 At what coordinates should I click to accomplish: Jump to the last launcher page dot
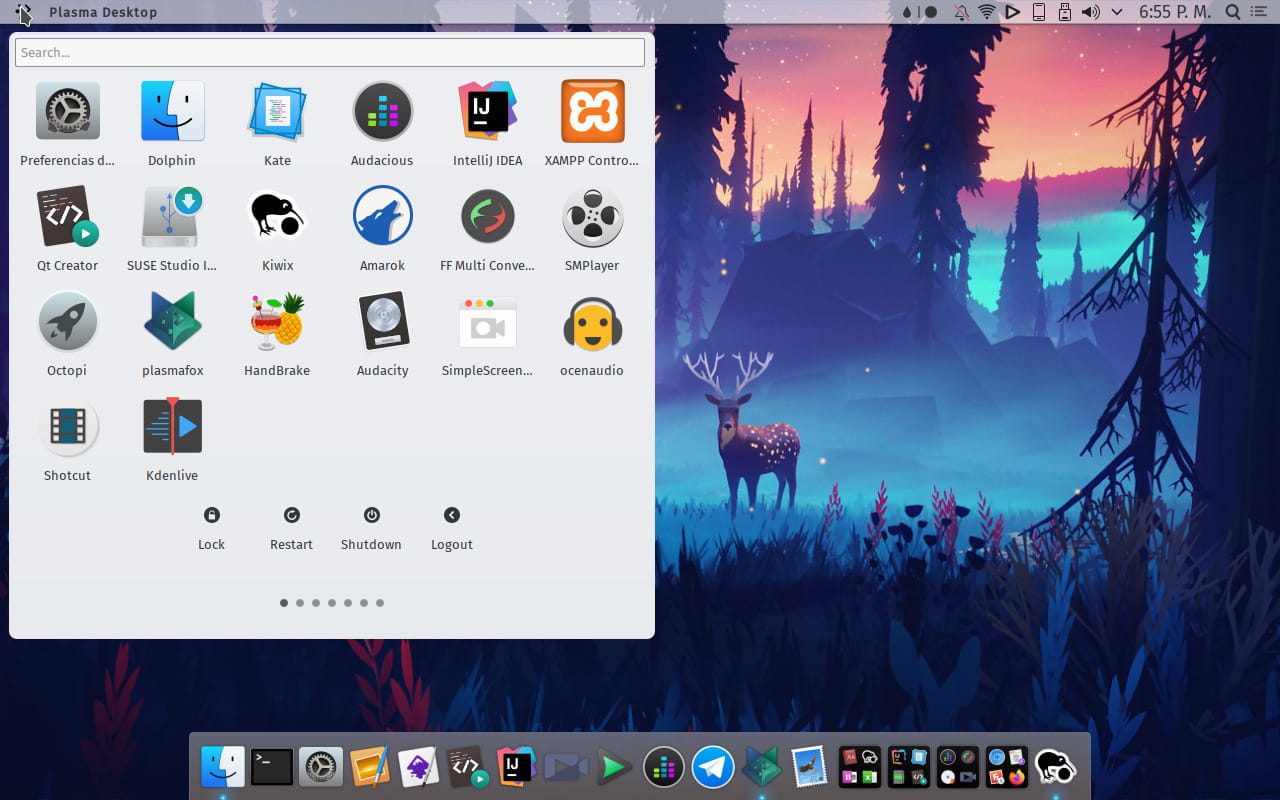click(380, 603)
